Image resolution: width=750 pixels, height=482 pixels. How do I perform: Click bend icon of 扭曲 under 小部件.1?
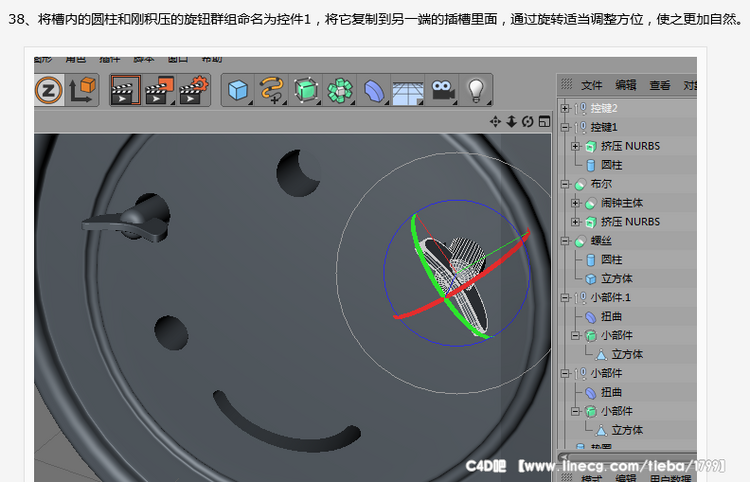(x=591, y=317)
